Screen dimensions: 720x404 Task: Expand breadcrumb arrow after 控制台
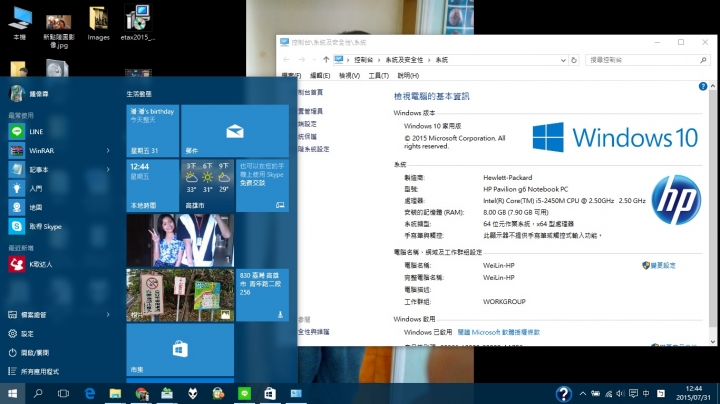[x=379, y=60]
